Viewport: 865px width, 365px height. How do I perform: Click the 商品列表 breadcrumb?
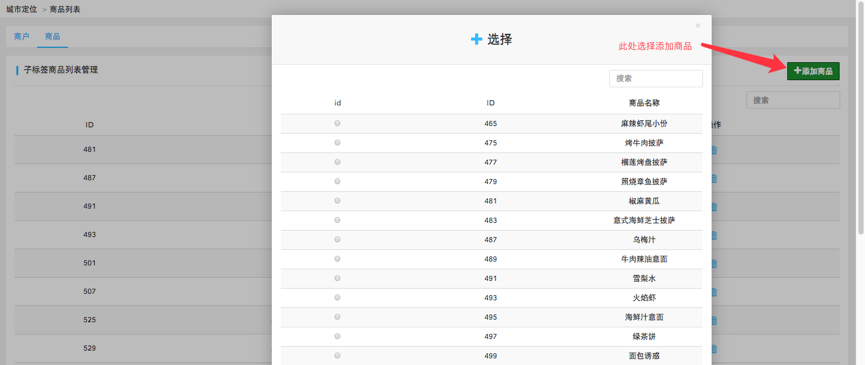(65, 9)
